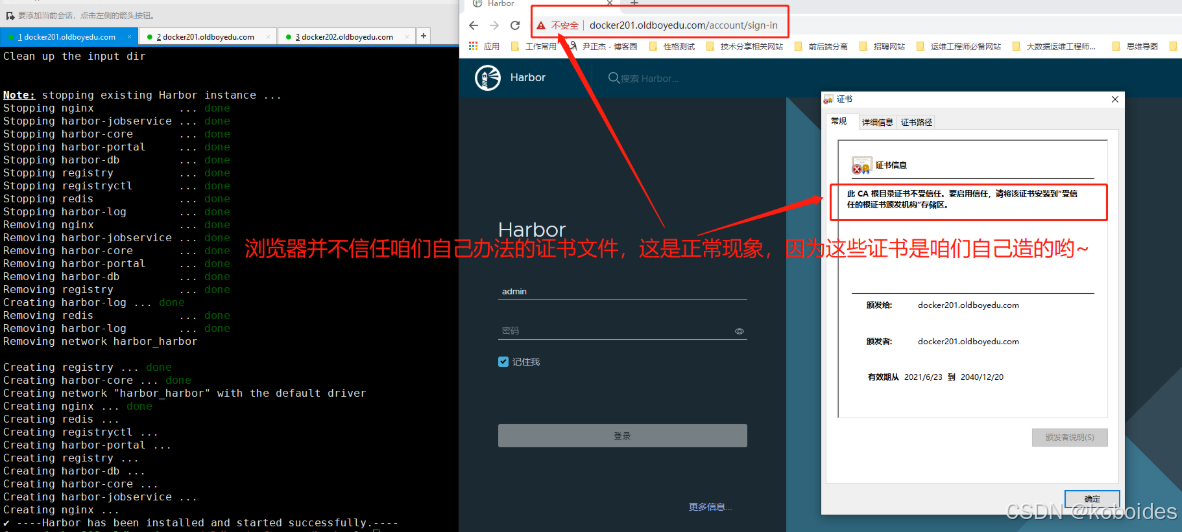Click the 颁发者 issuer domain value

[x=968, y=341]
